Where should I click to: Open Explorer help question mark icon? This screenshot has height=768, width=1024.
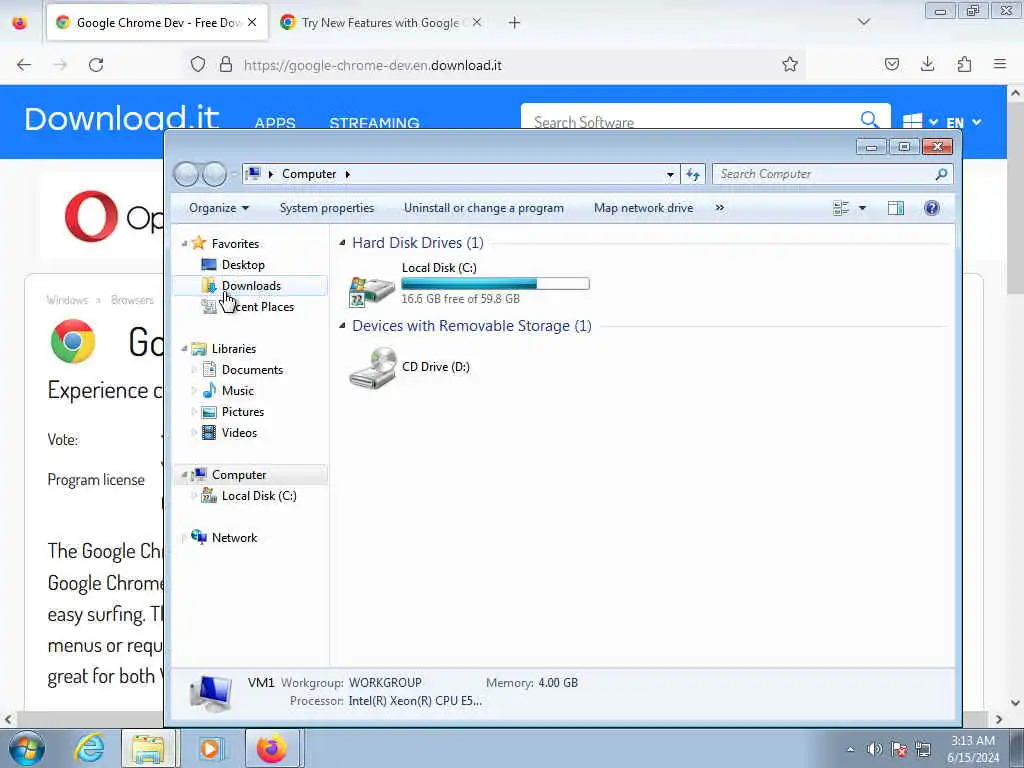coord(932,208)
